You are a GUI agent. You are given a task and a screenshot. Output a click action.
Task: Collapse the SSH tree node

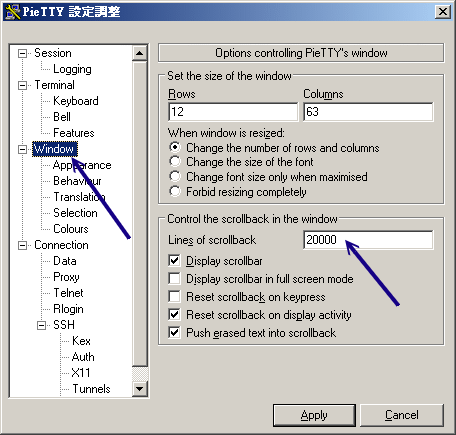coord(41,325)
